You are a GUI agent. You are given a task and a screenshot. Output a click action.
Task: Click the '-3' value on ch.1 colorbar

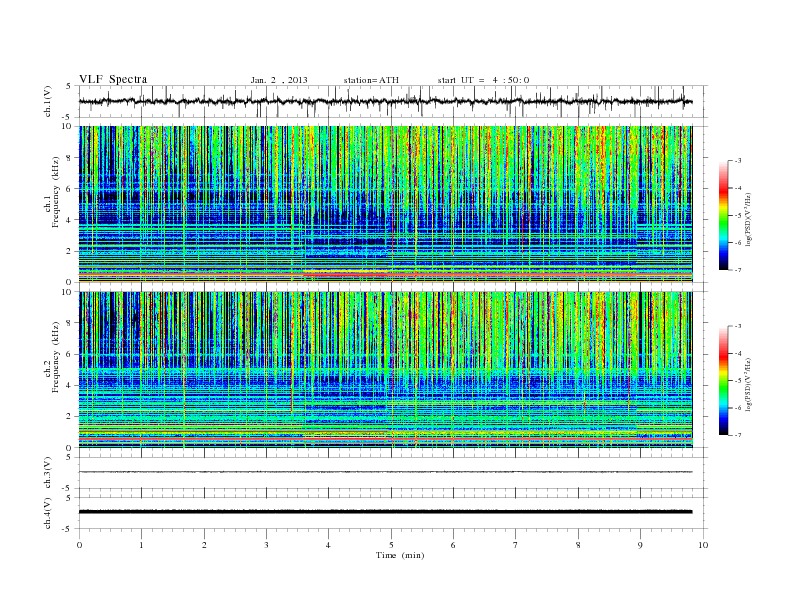pyautogui.click(x=737, y=161)
